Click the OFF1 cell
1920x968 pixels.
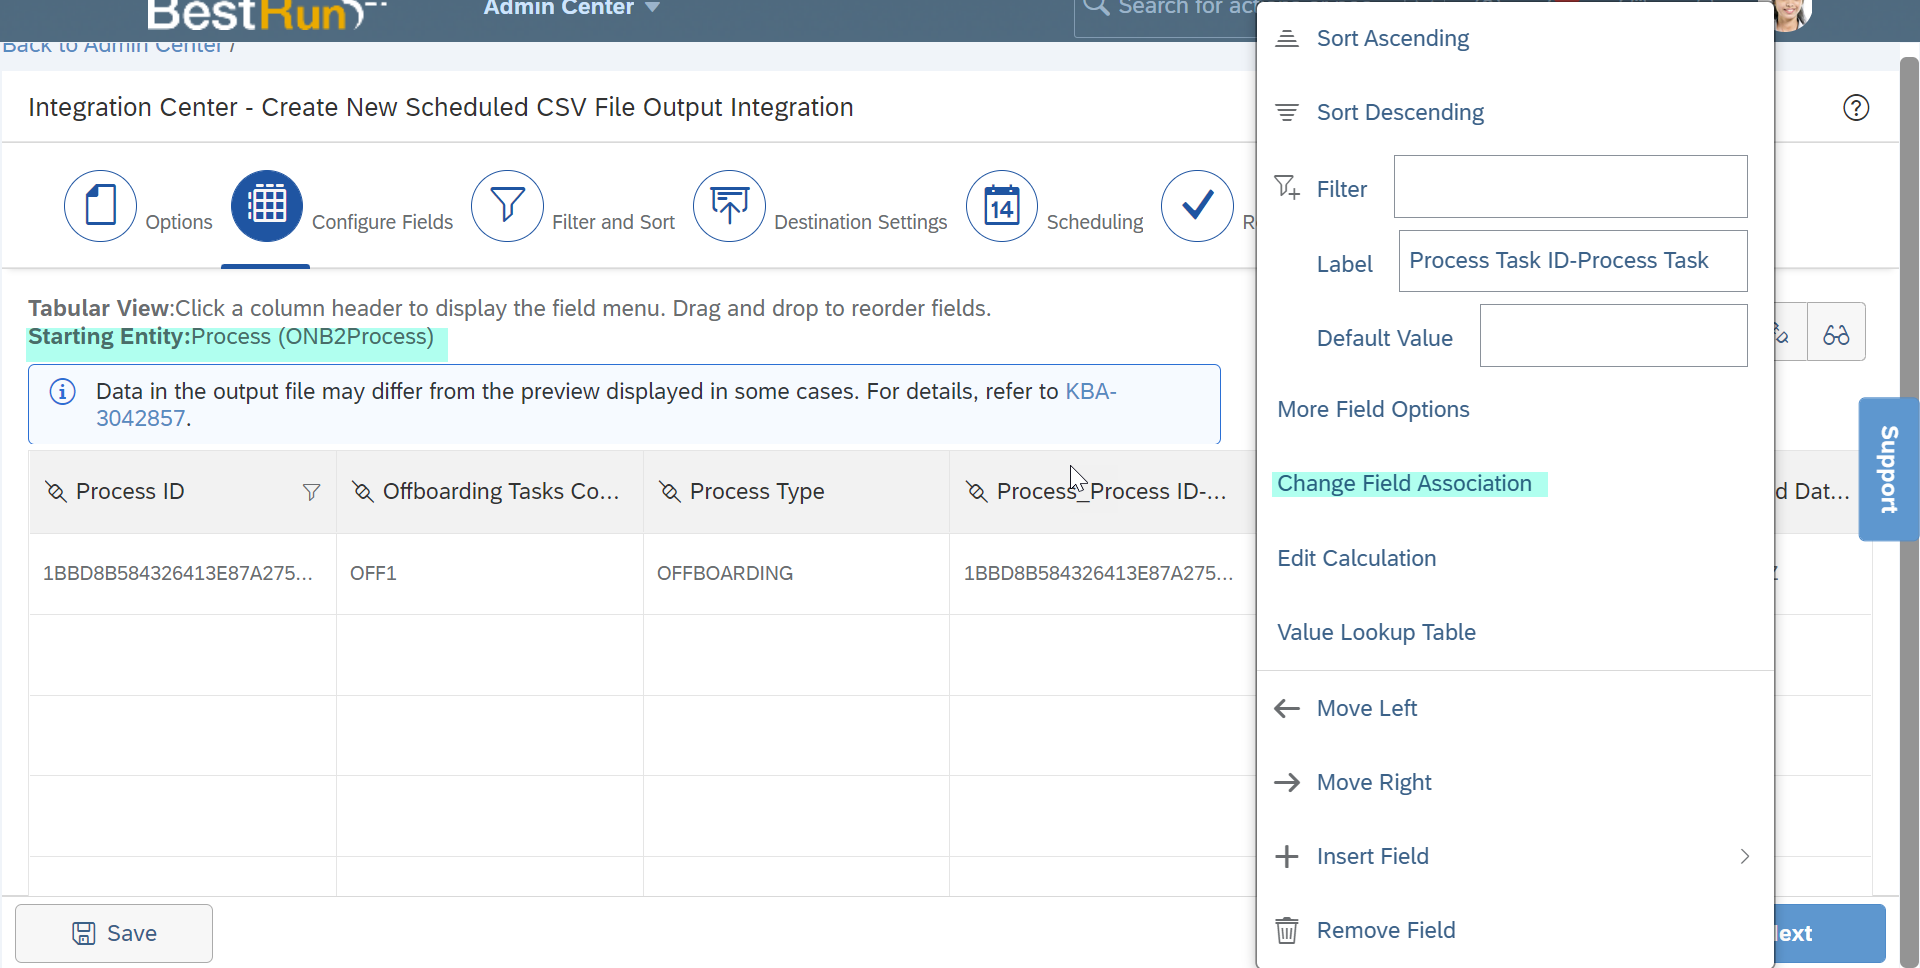click(373, 574)
